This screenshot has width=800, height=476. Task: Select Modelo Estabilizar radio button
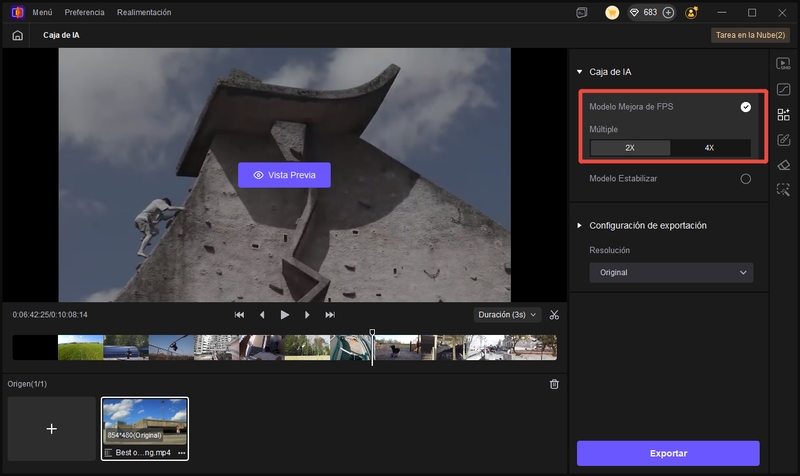coord(745,179)
